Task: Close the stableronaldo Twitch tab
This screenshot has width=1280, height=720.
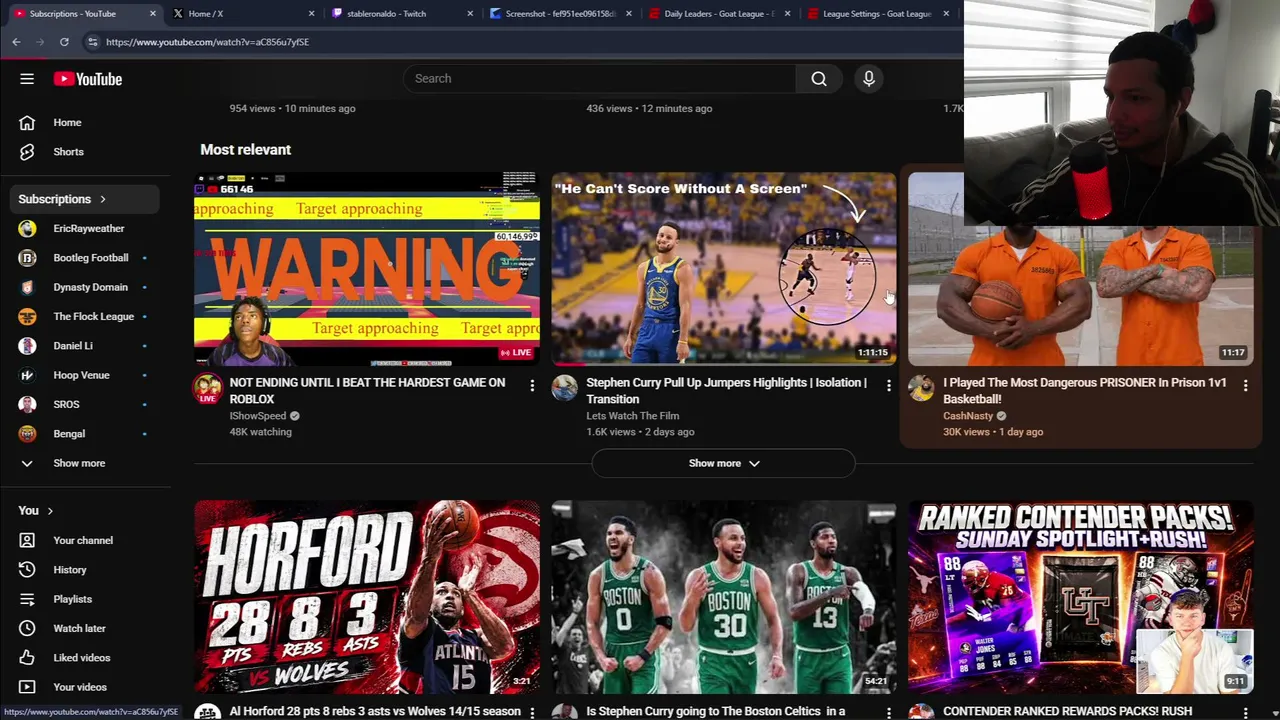Action: pyautogui.click(x=470, y=14)
